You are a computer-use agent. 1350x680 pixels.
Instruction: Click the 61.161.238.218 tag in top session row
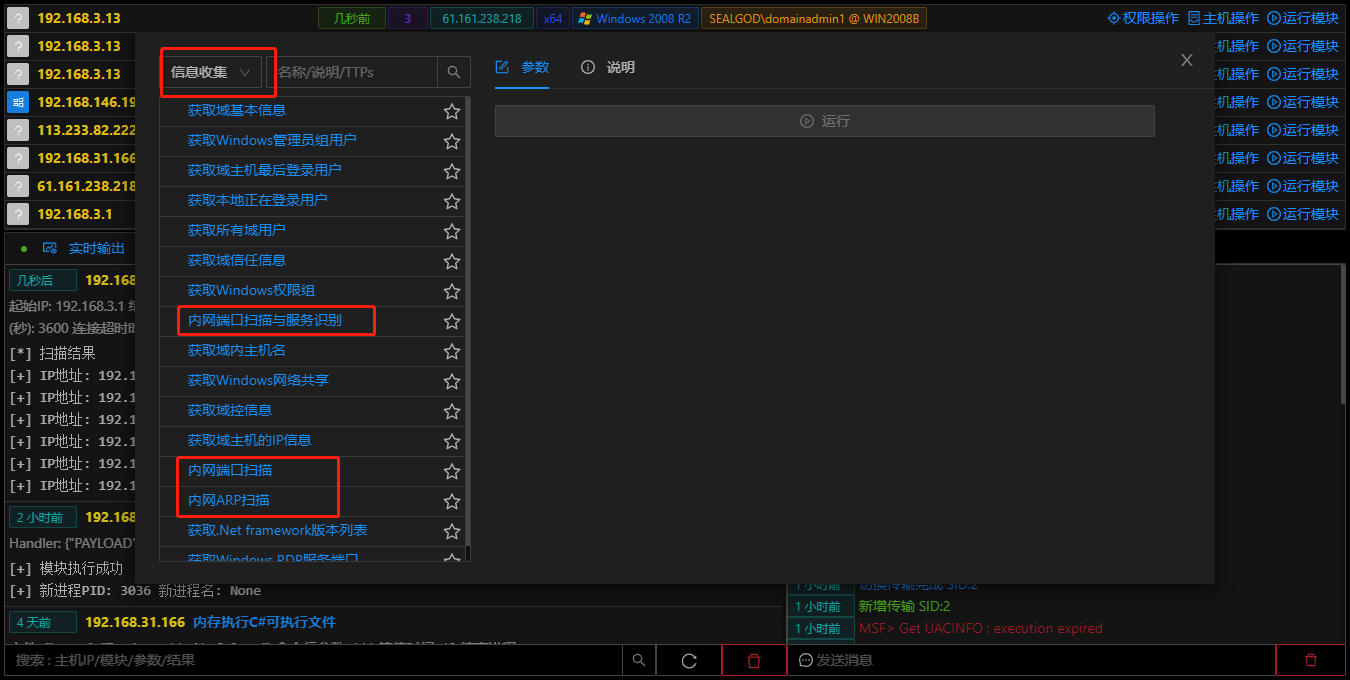tap(482, 18)
